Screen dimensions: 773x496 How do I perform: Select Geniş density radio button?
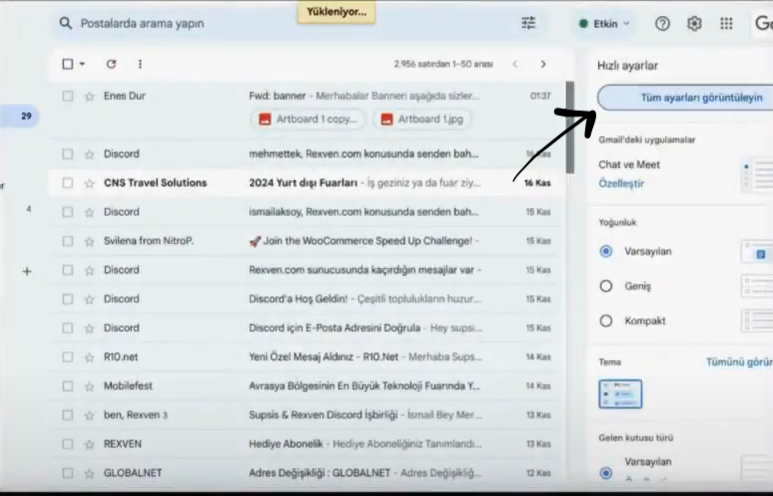[x=606, y=286]
